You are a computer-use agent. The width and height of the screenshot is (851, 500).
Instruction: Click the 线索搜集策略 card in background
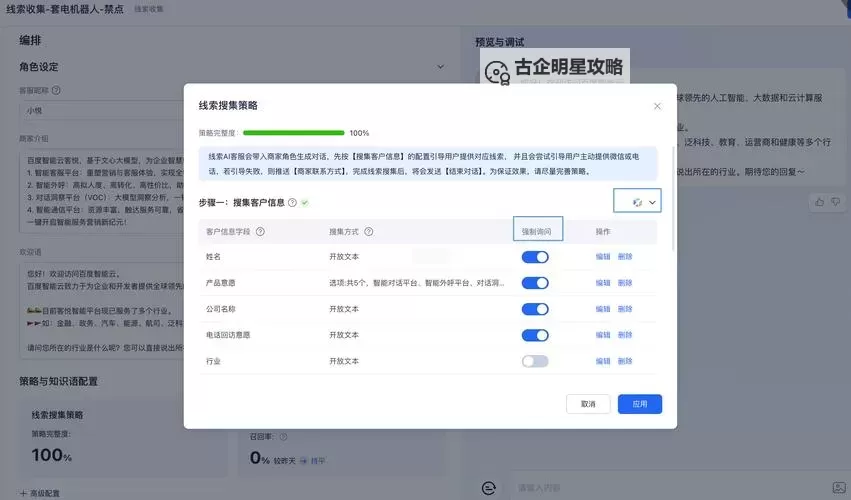(x=124, y=439)
